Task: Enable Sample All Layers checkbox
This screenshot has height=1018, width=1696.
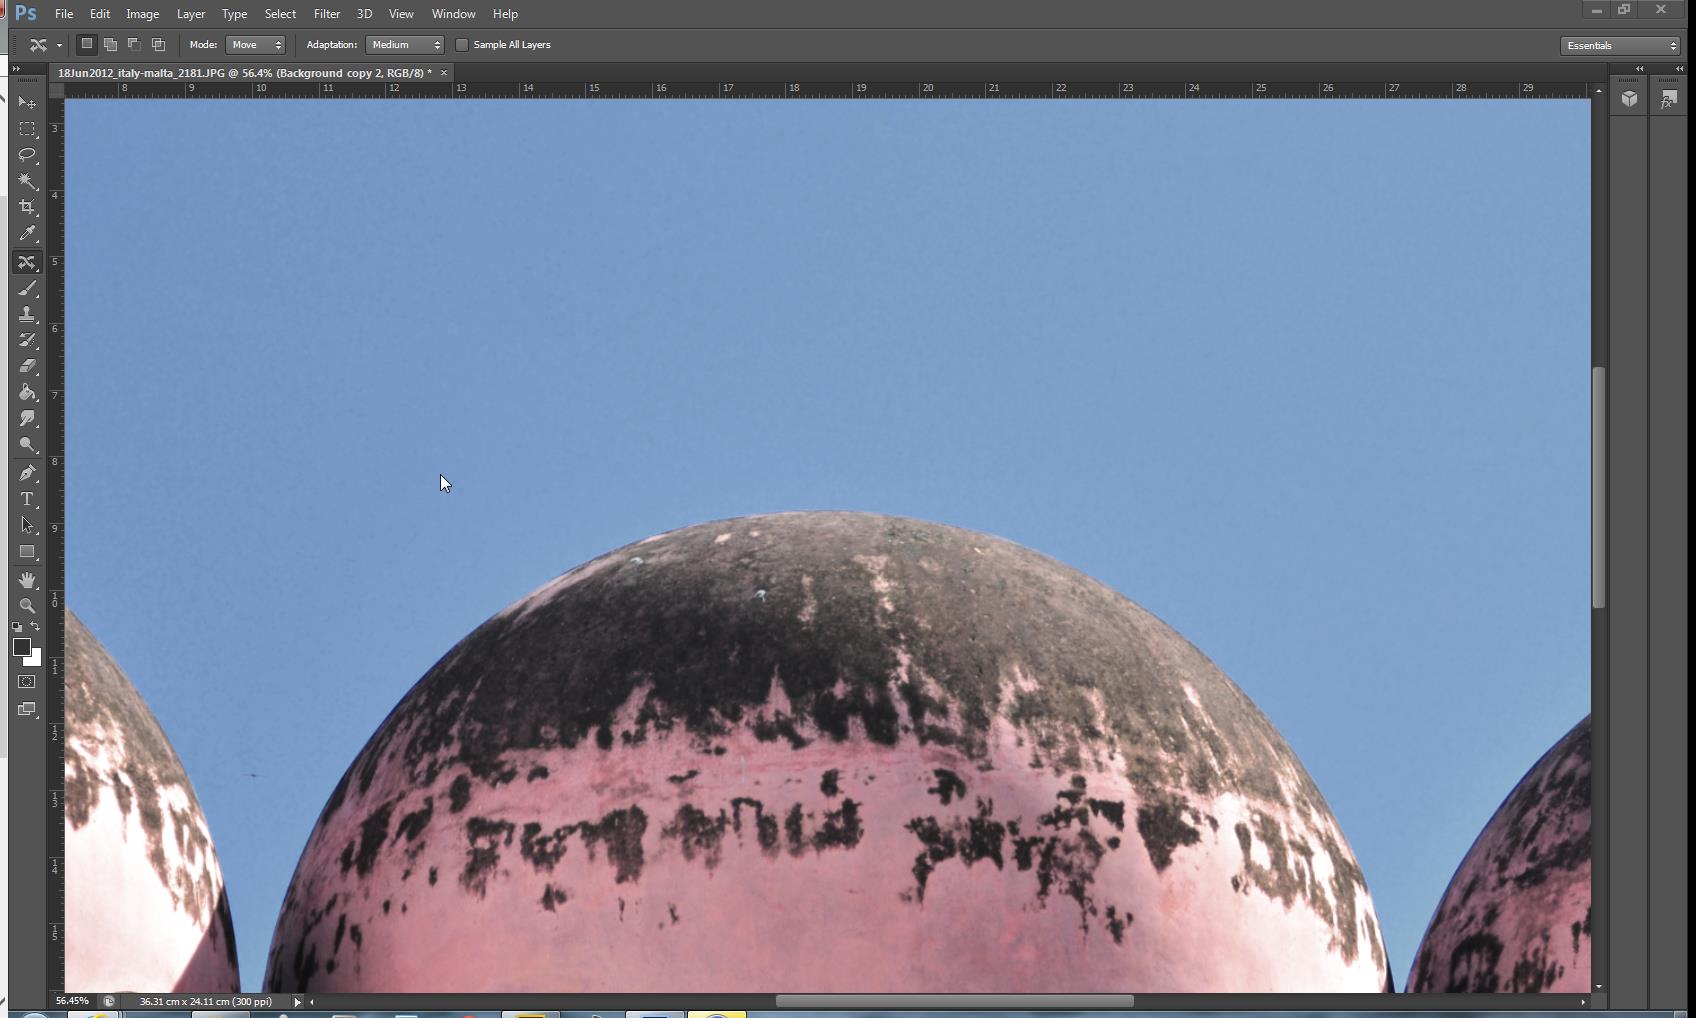Action: [462, 45]
